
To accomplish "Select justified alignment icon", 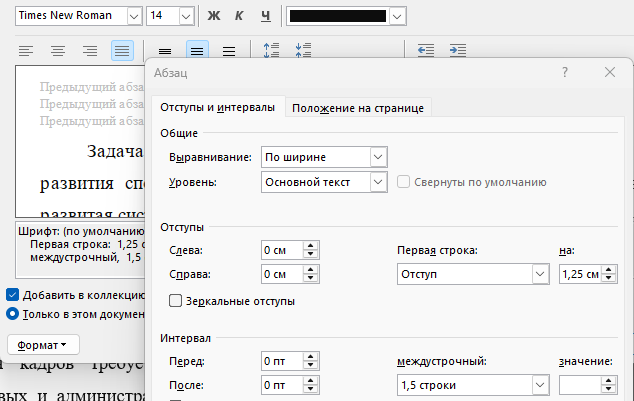I will coord(122,51).
